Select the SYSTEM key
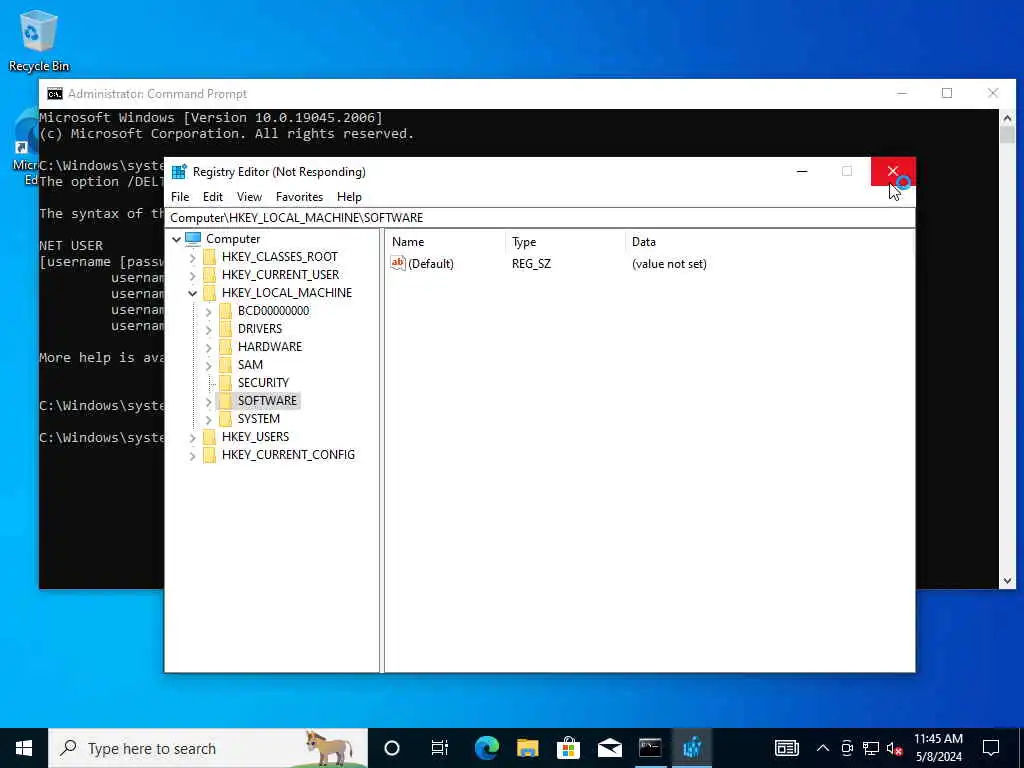The image size is (1024, 768). click(x=259, y=419)
